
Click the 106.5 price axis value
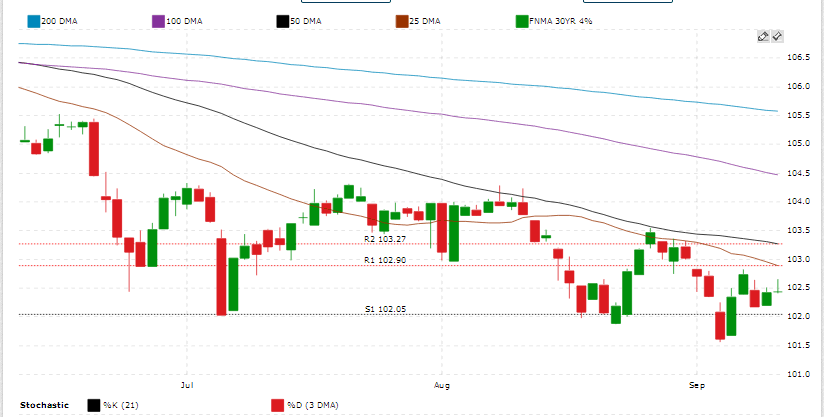click(799, 57)
